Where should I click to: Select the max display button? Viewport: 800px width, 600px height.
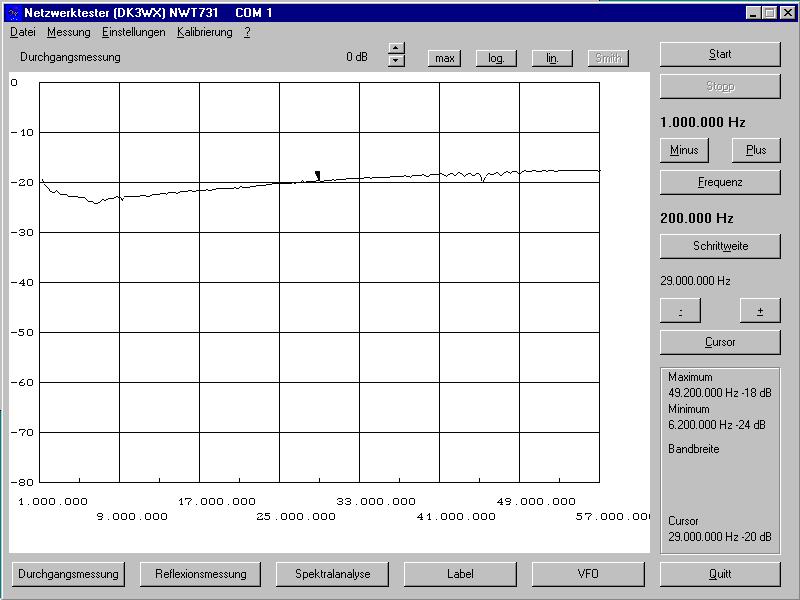point(444,58)
